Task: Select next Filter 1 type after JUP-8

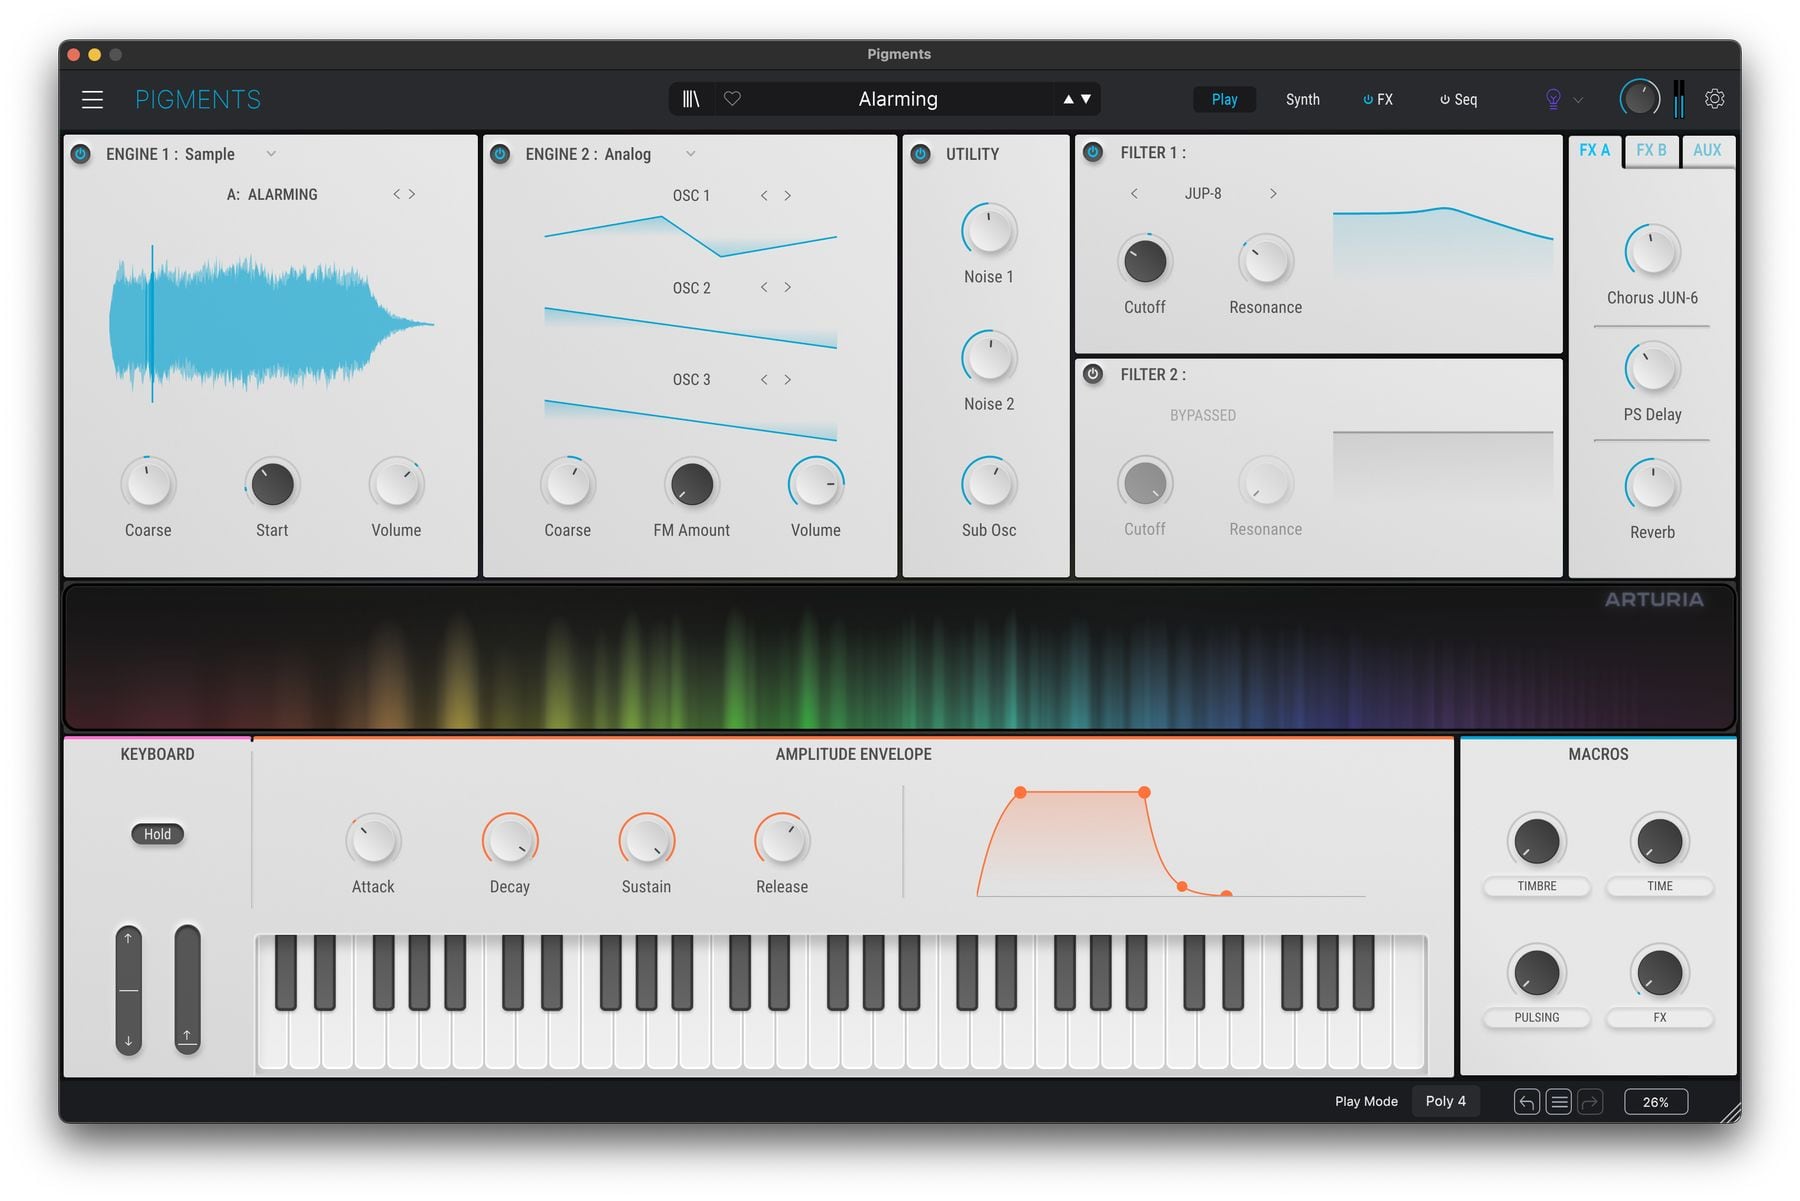Action: tap(1273, 194)
